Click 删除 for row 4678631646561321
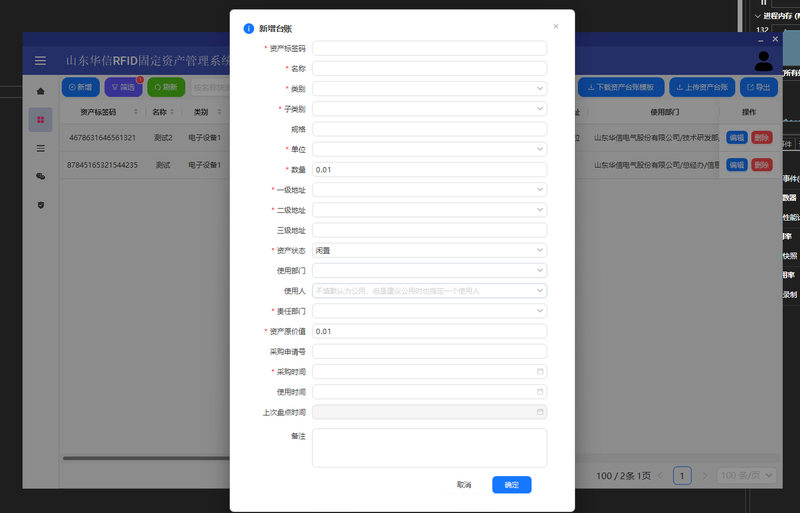 [x=762, y=137]
